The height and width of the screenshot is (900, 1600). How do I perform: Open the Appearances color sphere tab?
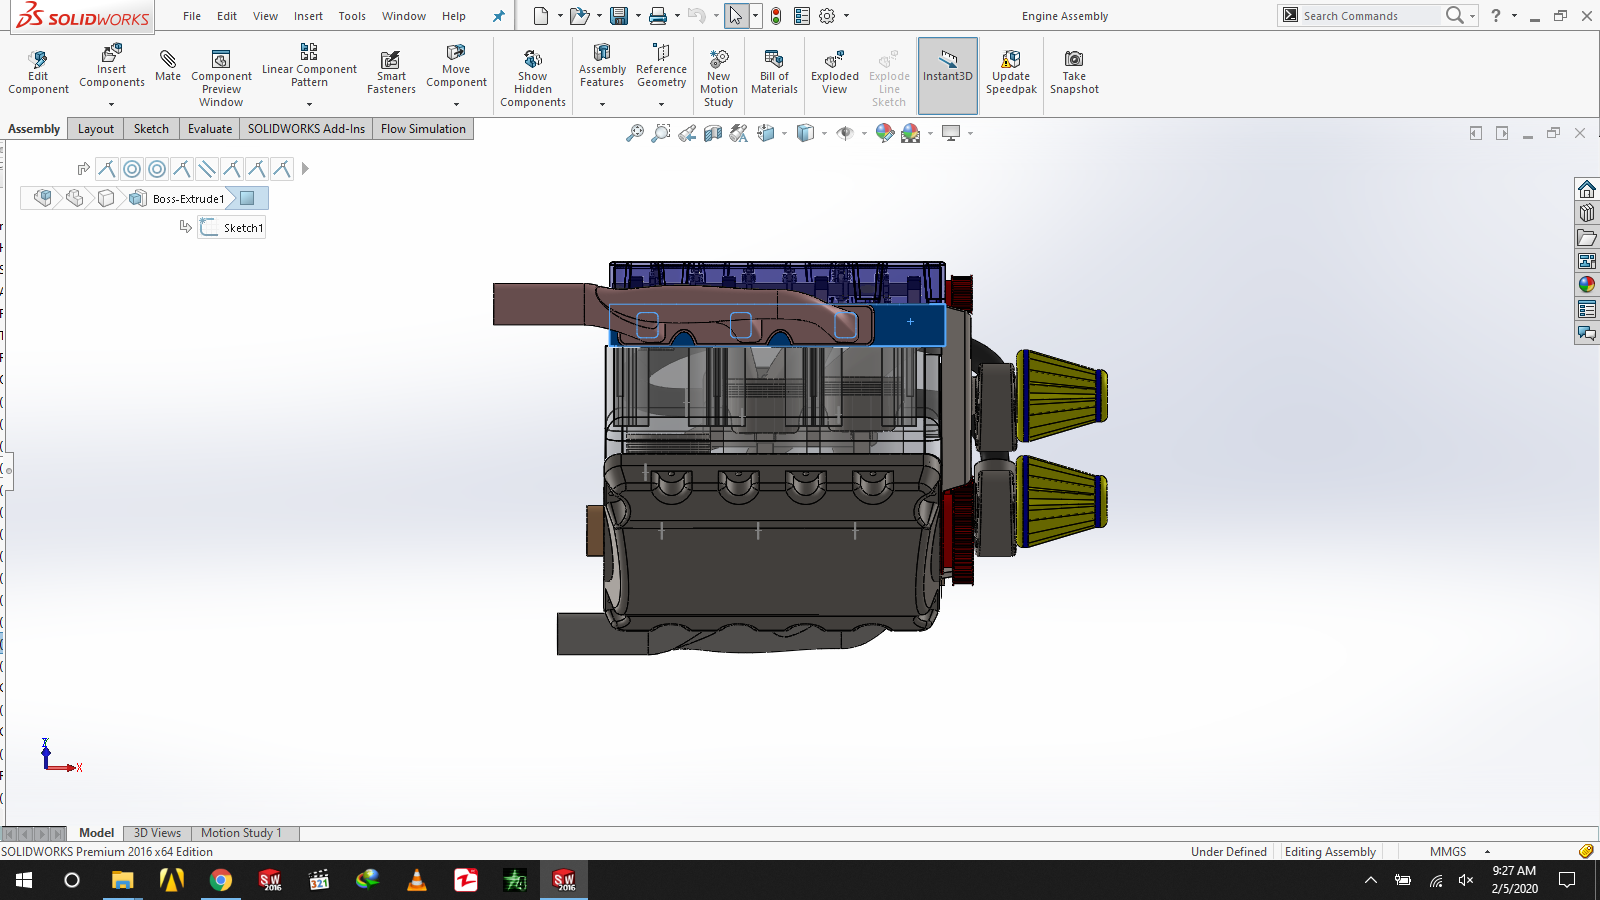tap(1587, 285)
